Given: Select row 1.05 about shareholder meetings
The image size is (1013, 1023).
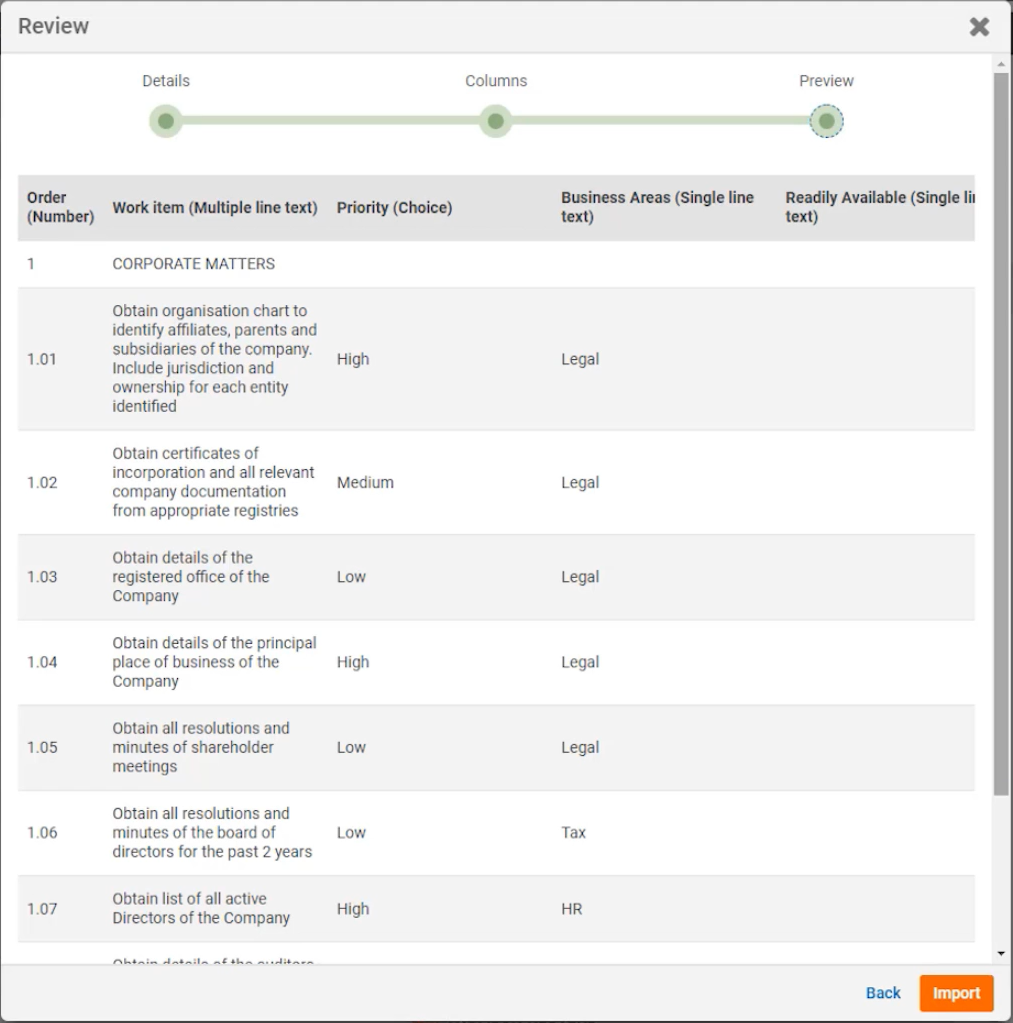Looking at the screenshot, I should [200, 747].
